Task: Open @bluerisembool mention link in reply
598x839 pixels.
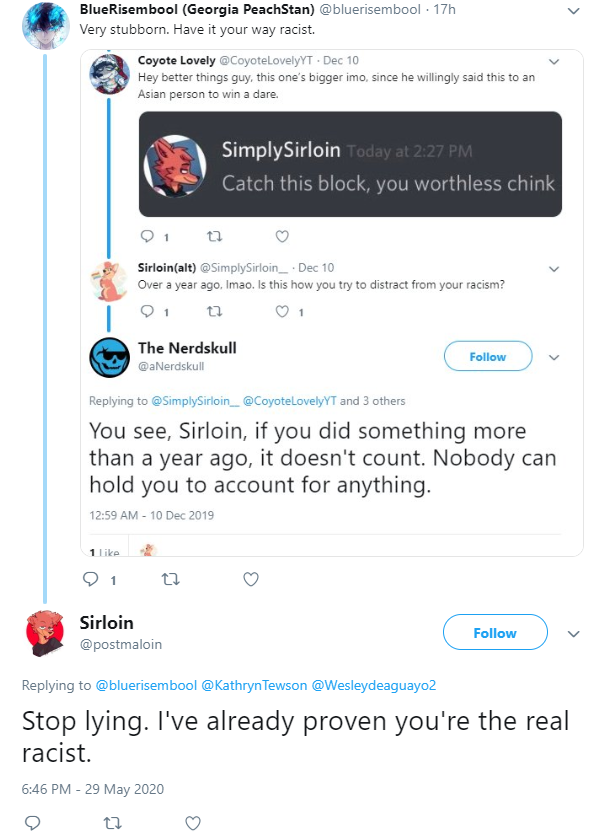Action: [x=146, y=685]
